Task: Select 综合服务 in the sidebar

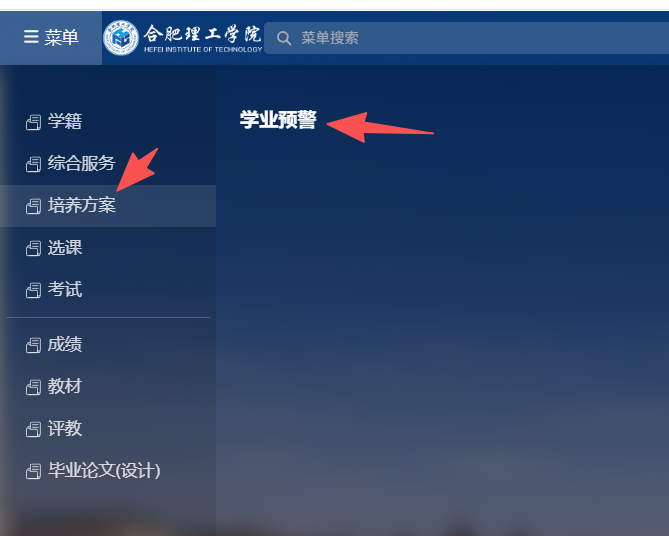Action: coord(108,163)
